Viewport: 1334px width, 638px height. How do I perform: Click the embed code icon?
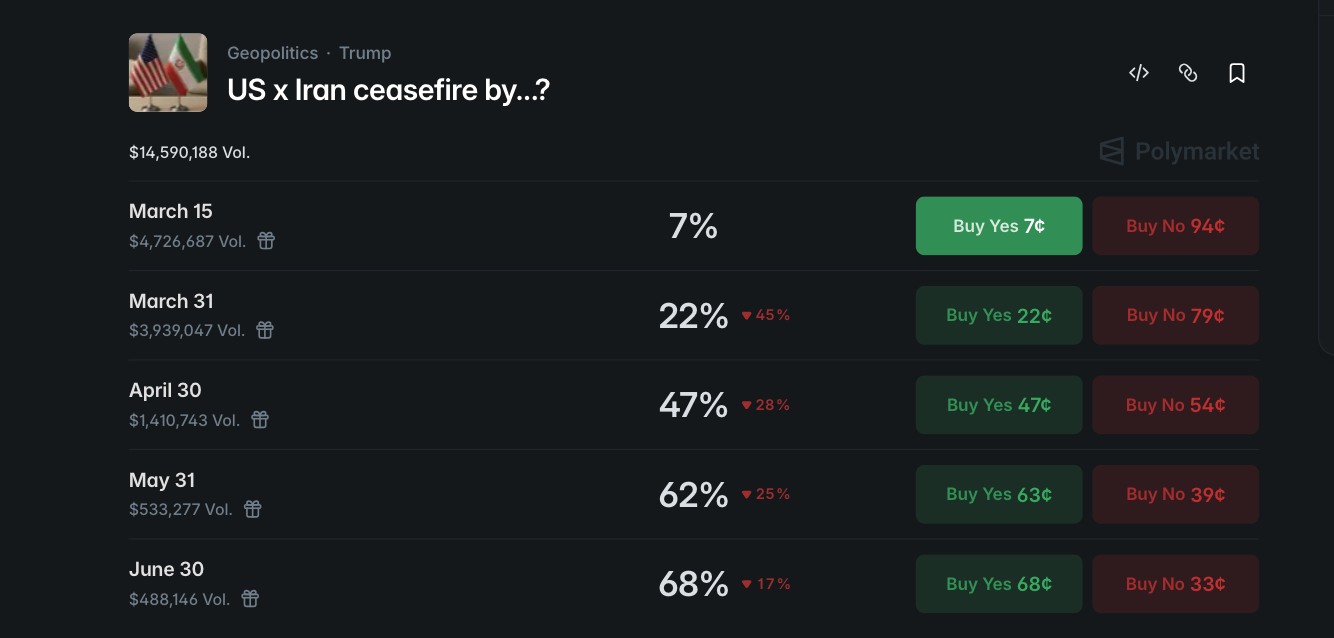pos(1139,73)
